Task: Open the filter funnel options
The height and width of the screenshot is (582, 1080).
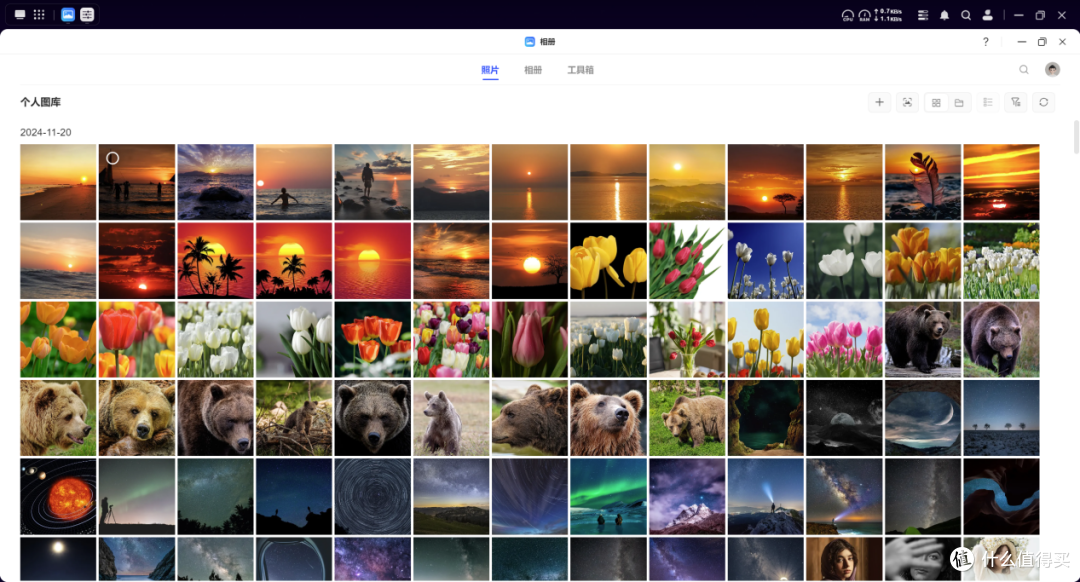Action: point(1015,103)
